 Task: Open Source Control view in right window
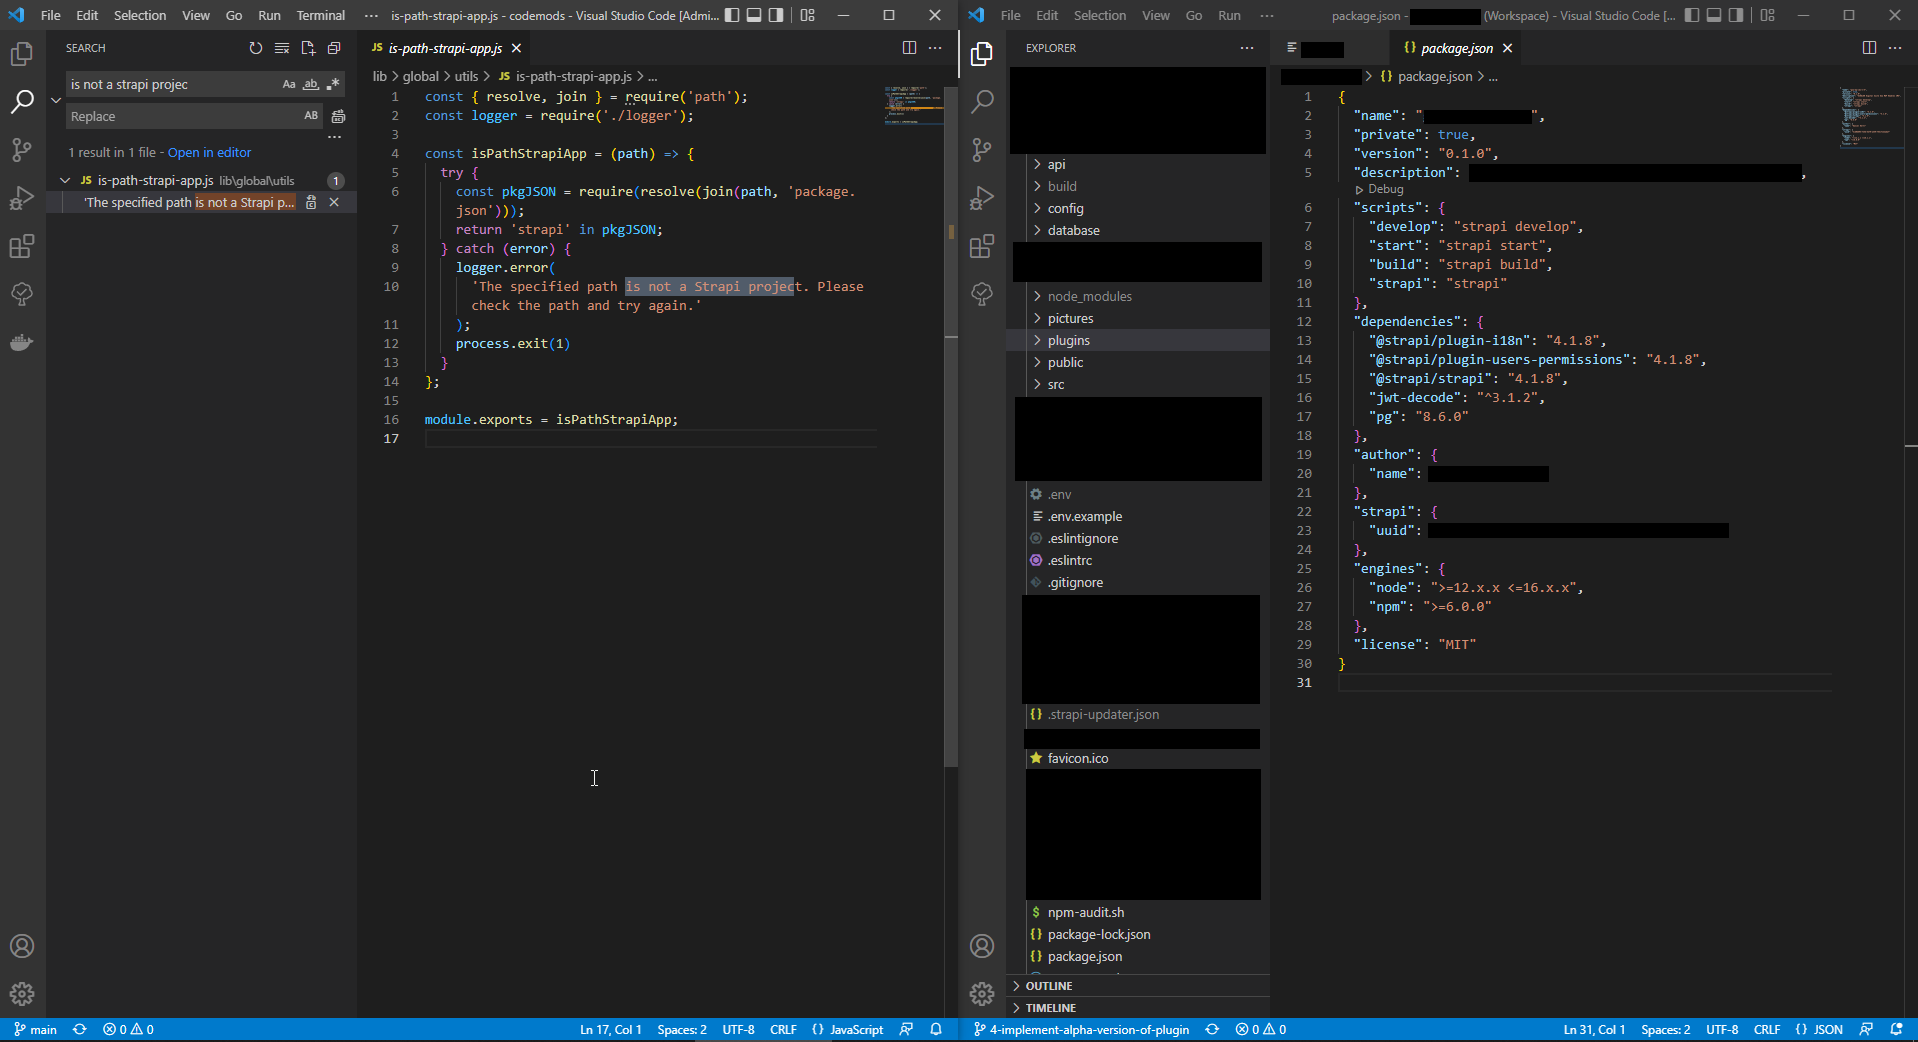click(982, 150)
